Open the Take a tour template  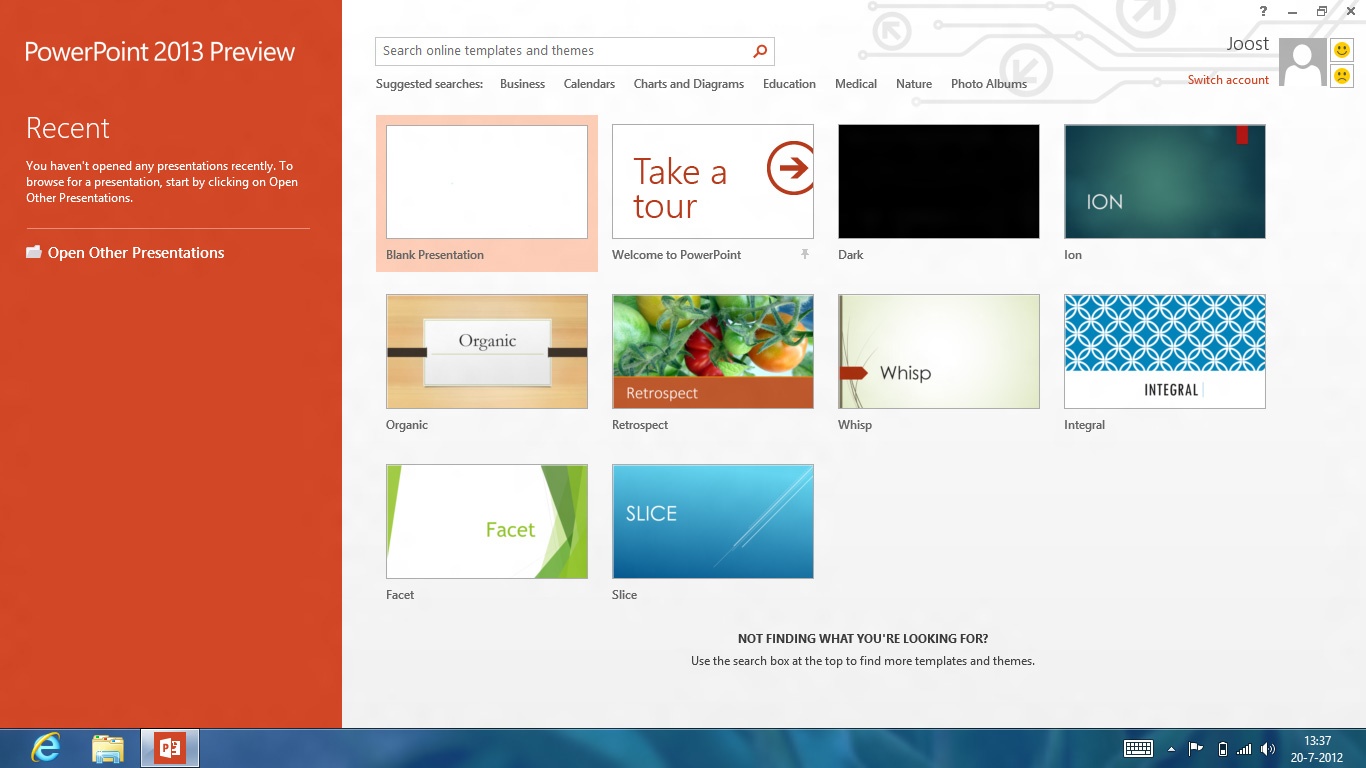pos(713,182)
